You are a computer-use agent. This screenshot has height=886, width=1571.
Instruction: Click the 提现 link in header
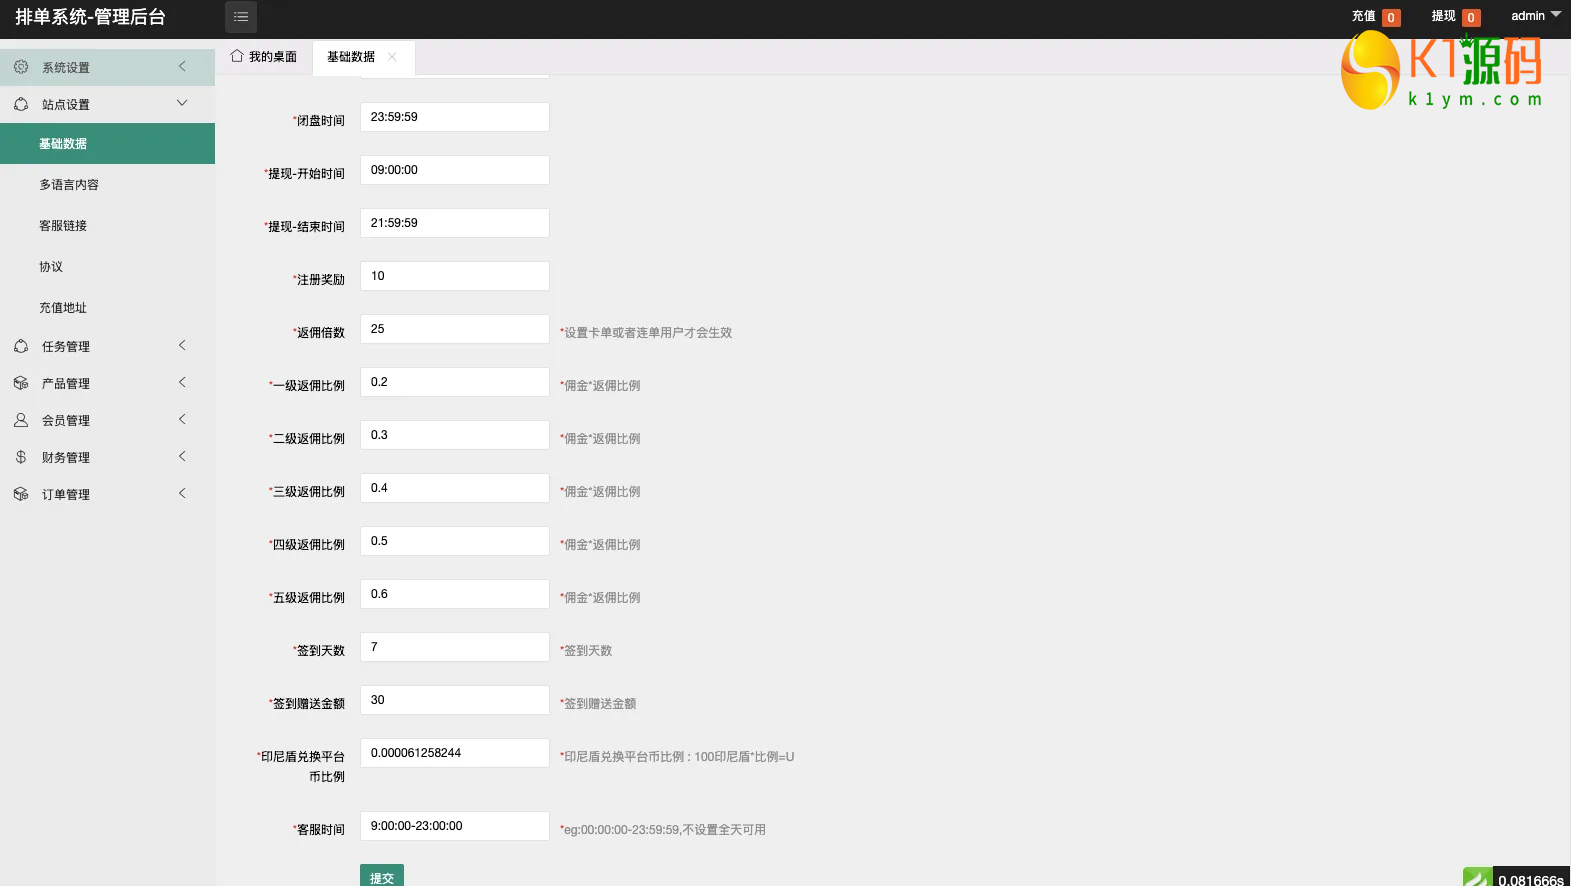(x=1443, y=16)
